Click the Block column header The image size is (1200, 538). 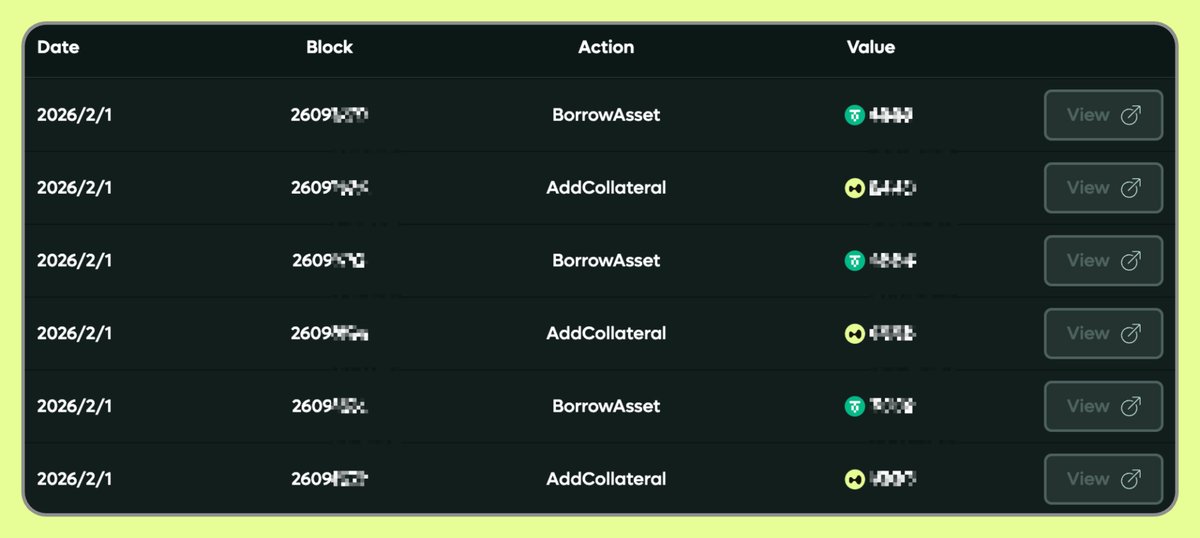pos(329,47)
